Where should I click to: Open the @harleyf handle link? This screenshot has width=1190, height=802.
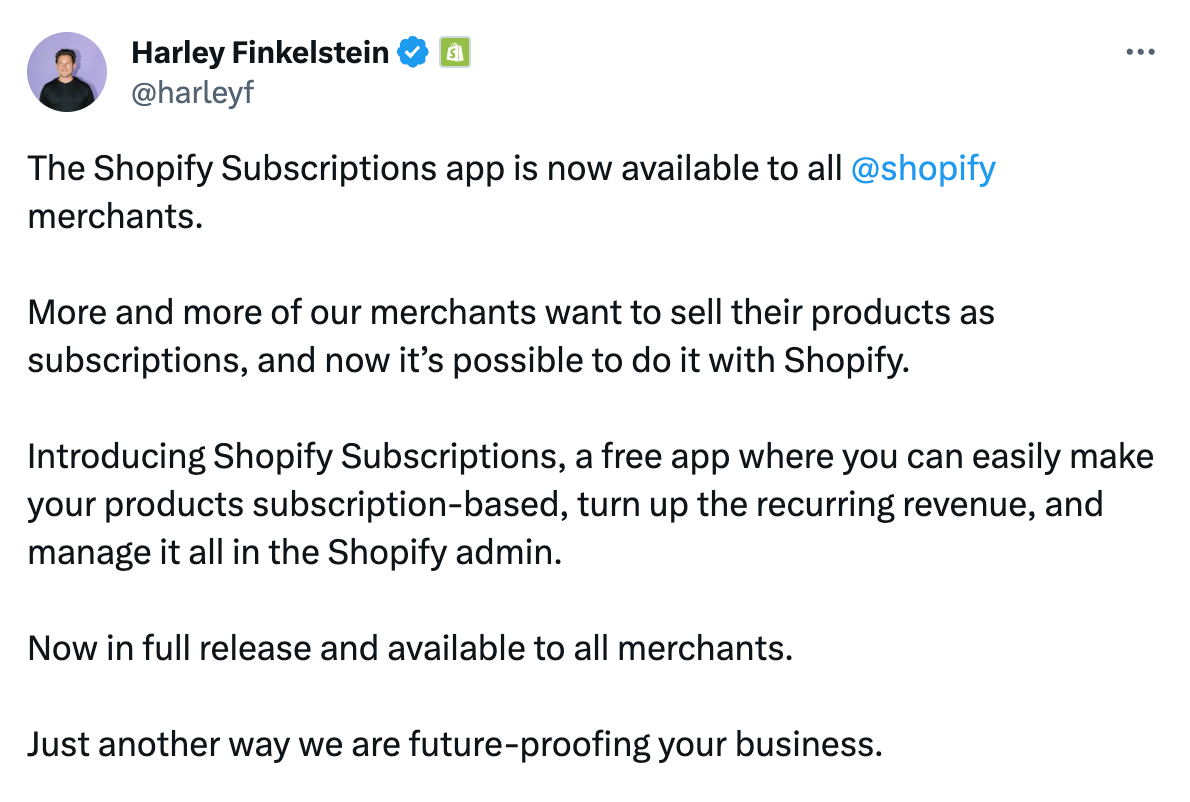tap(193, 93)
